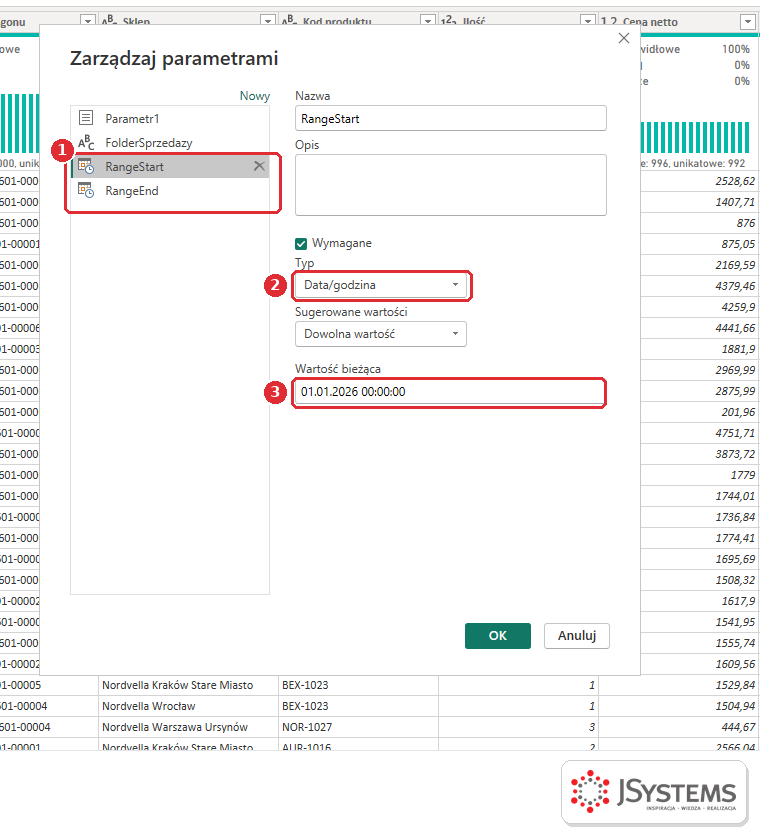Click the ABC text icon of FolderSprzedazy
Screen dimensions: 760x833
pyautogui.click(x=86, y=142)
